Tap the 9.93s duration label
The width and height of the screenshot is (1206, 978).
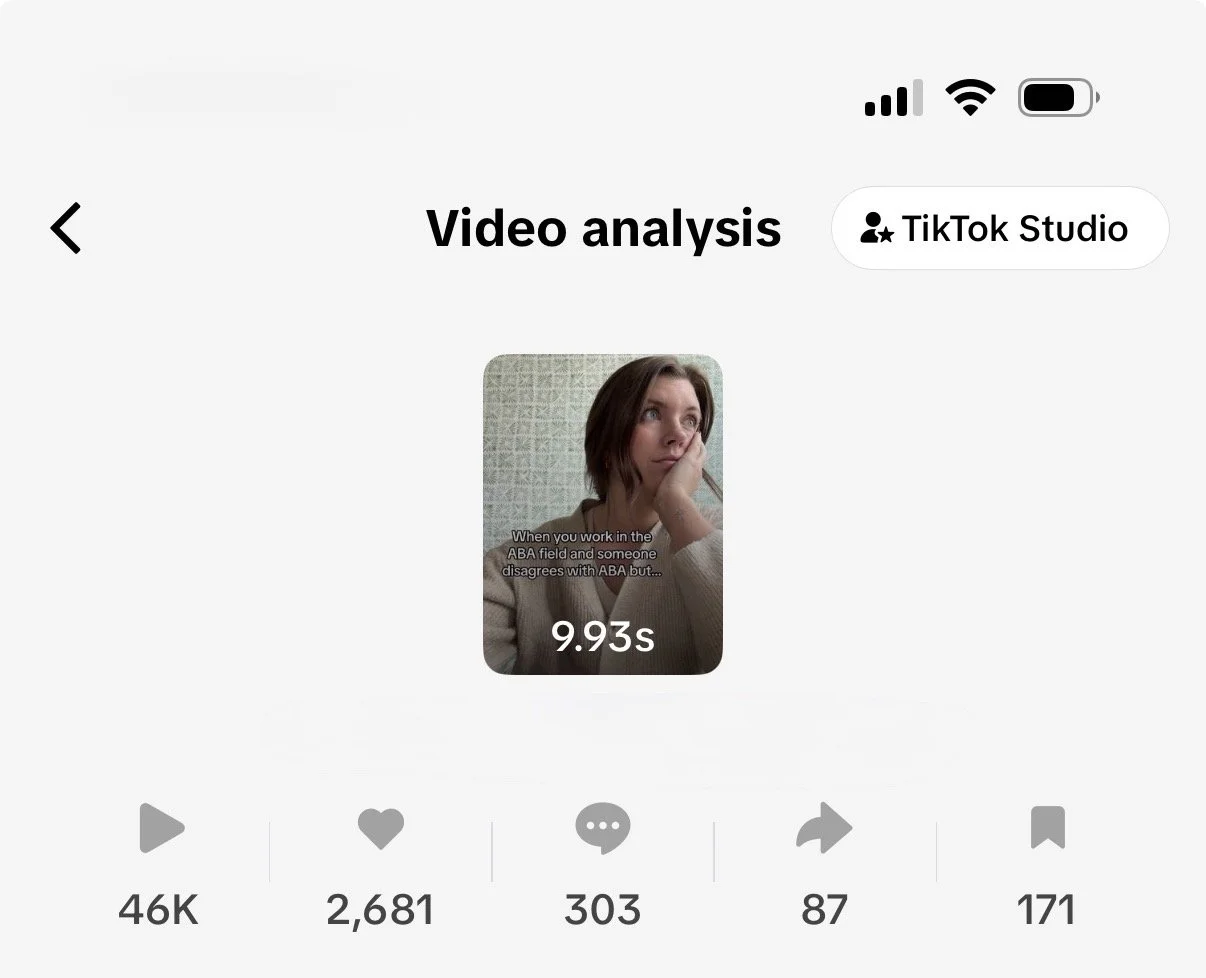[603, 636]
